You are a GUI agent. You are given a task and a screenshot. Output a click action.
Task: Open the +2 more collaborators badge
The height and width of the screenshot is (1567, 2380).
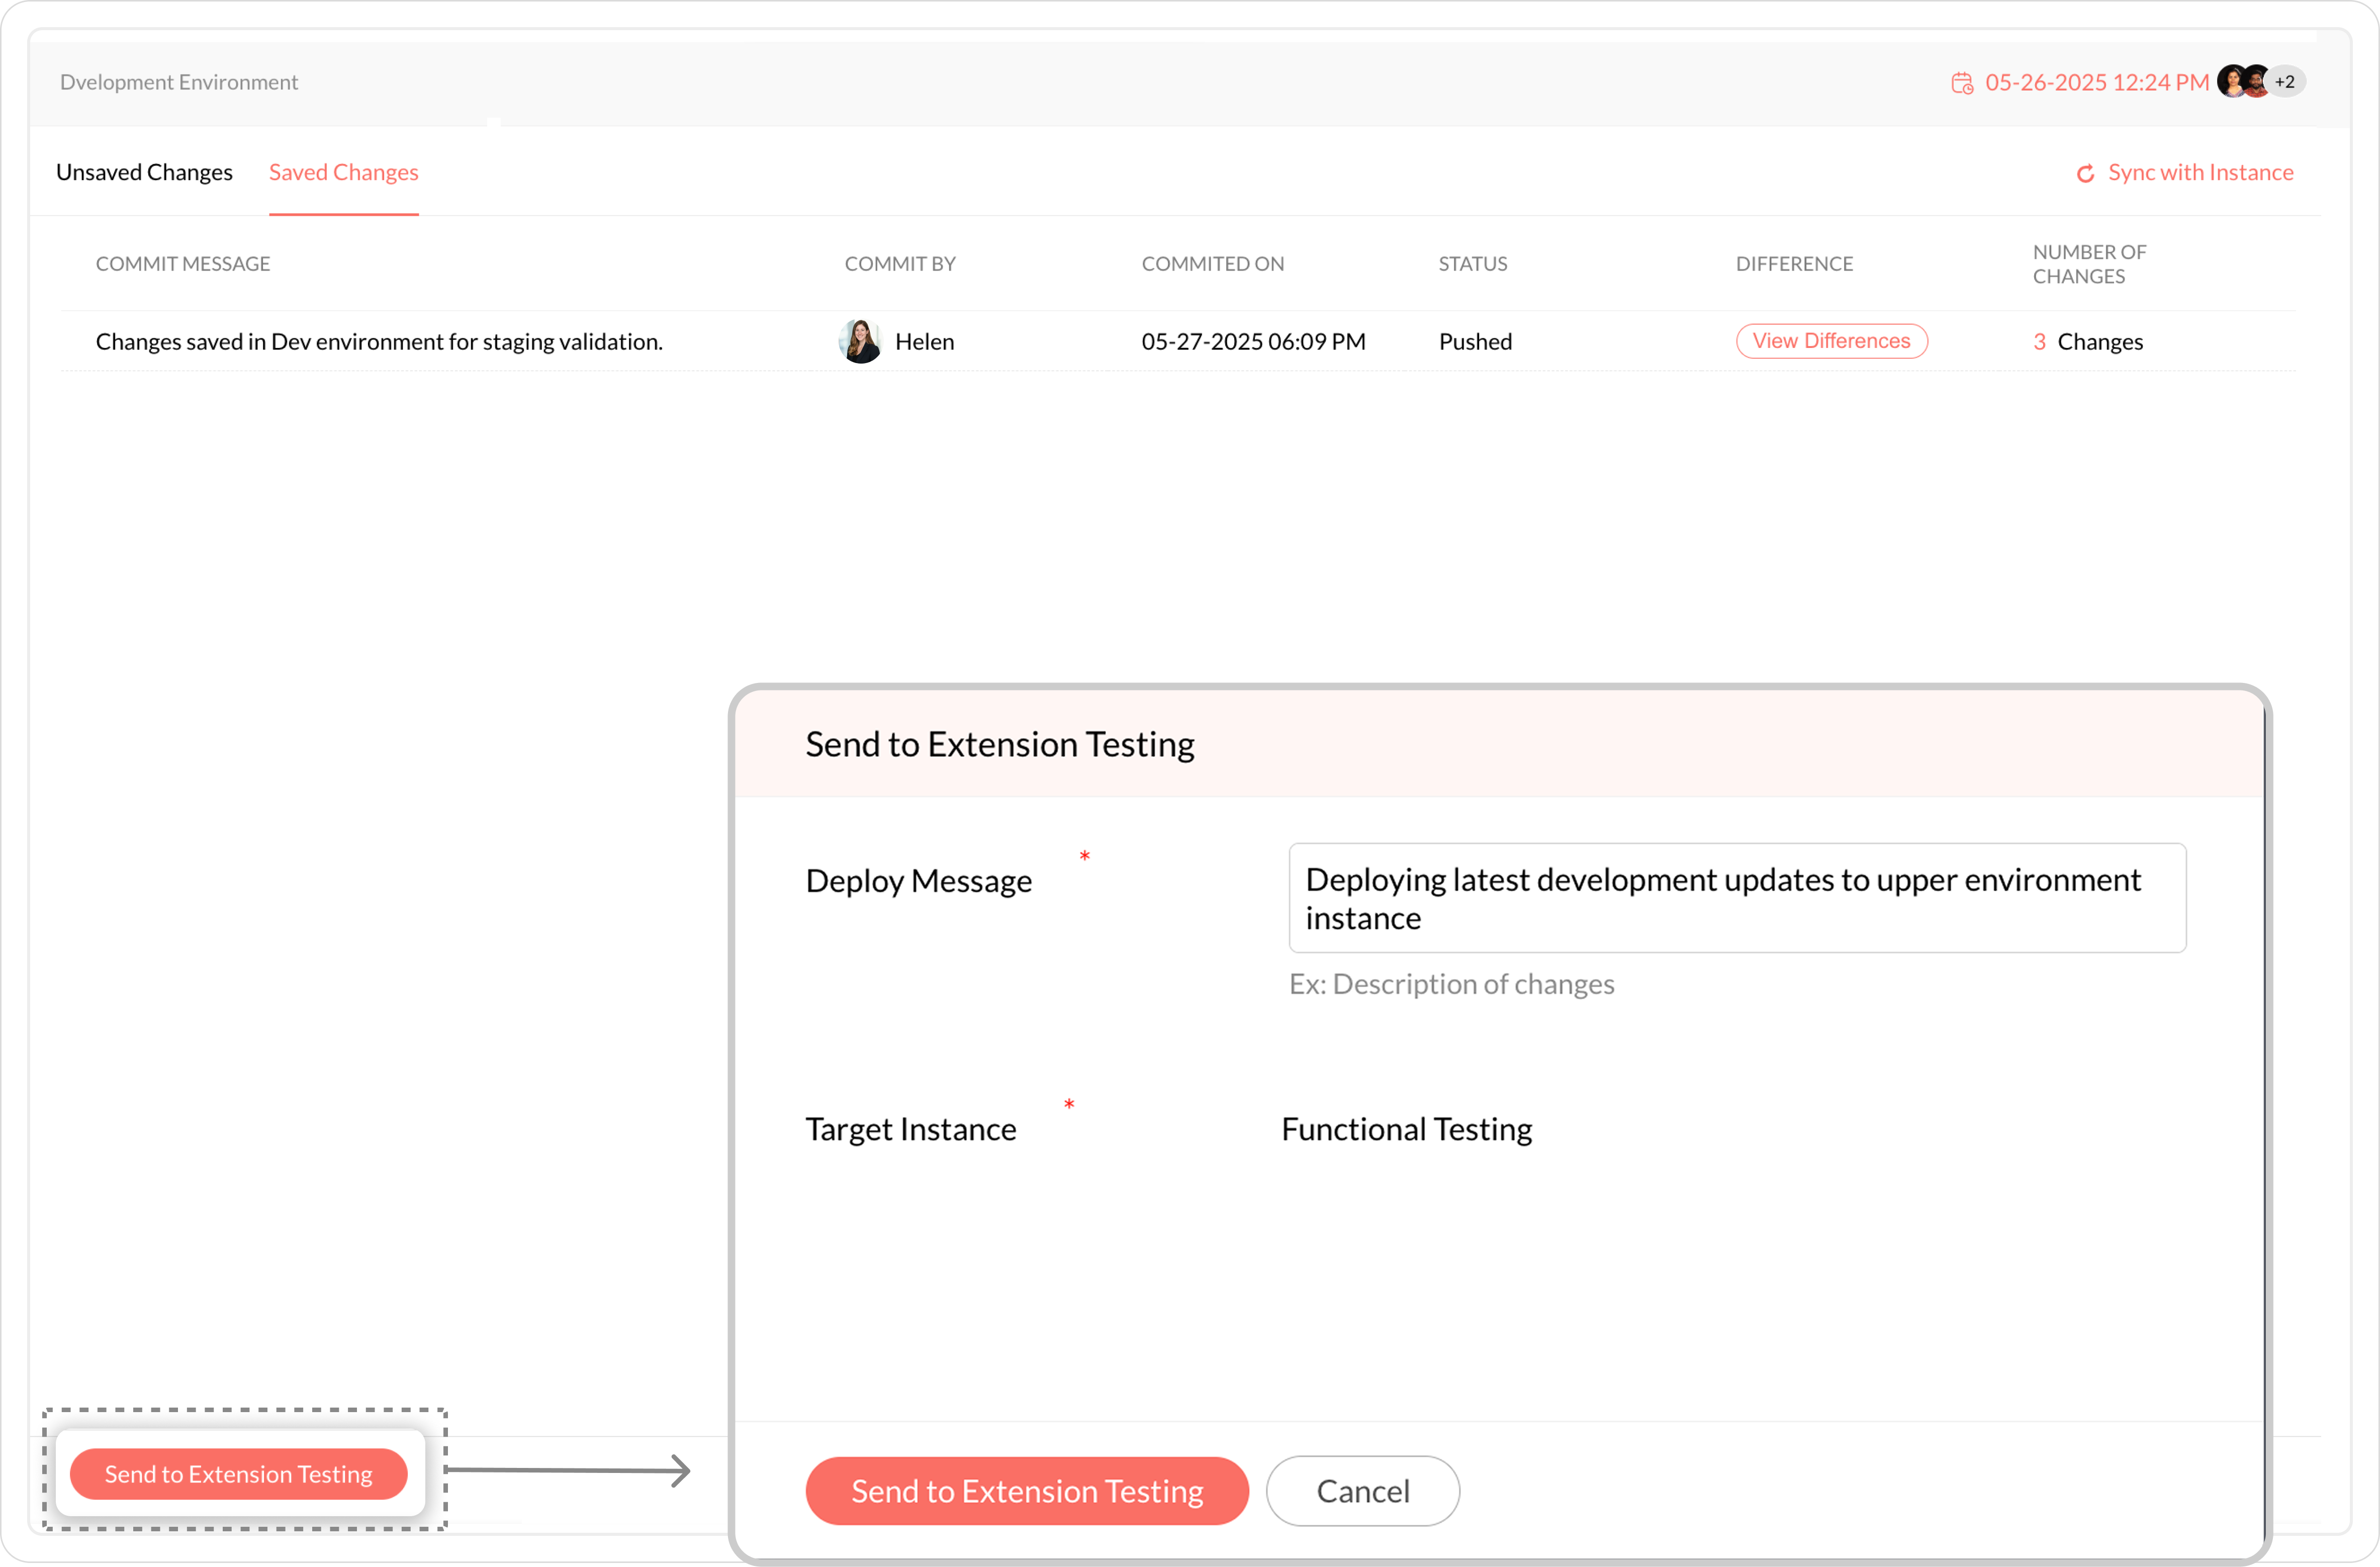[x=2286, y=82]
